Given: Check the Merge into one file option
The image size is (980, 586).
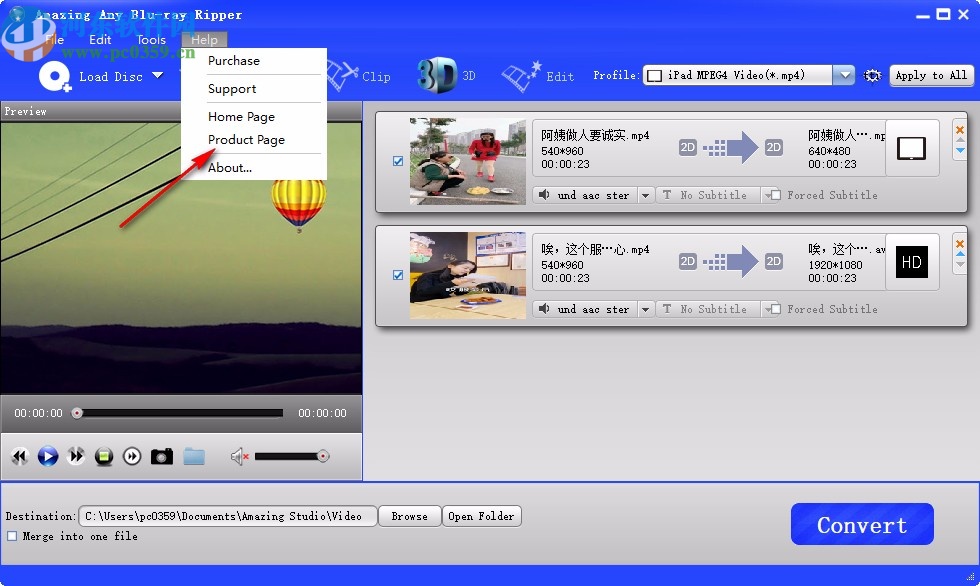Looking at the screenshot, I should tap(13, 537).
